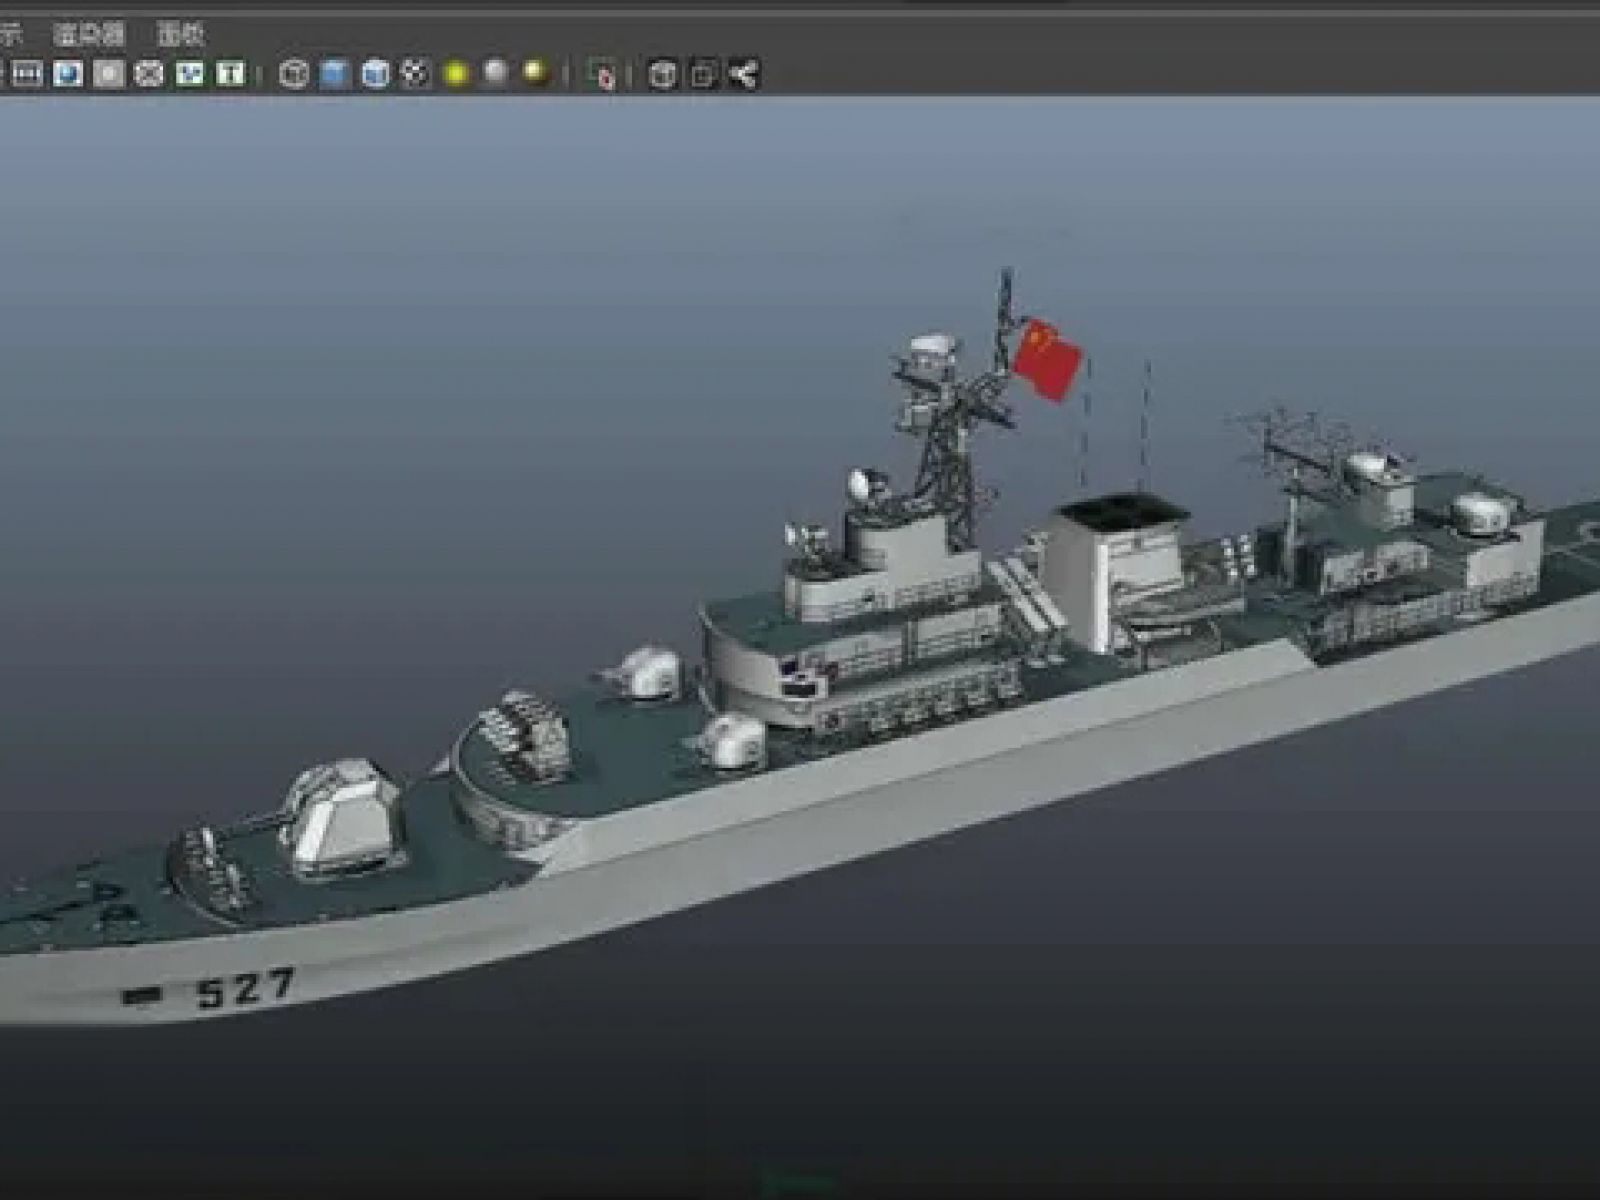Switch to wireframe cube display
Viewport: 1600px width, 1200px height.
[x=293, y=73]
